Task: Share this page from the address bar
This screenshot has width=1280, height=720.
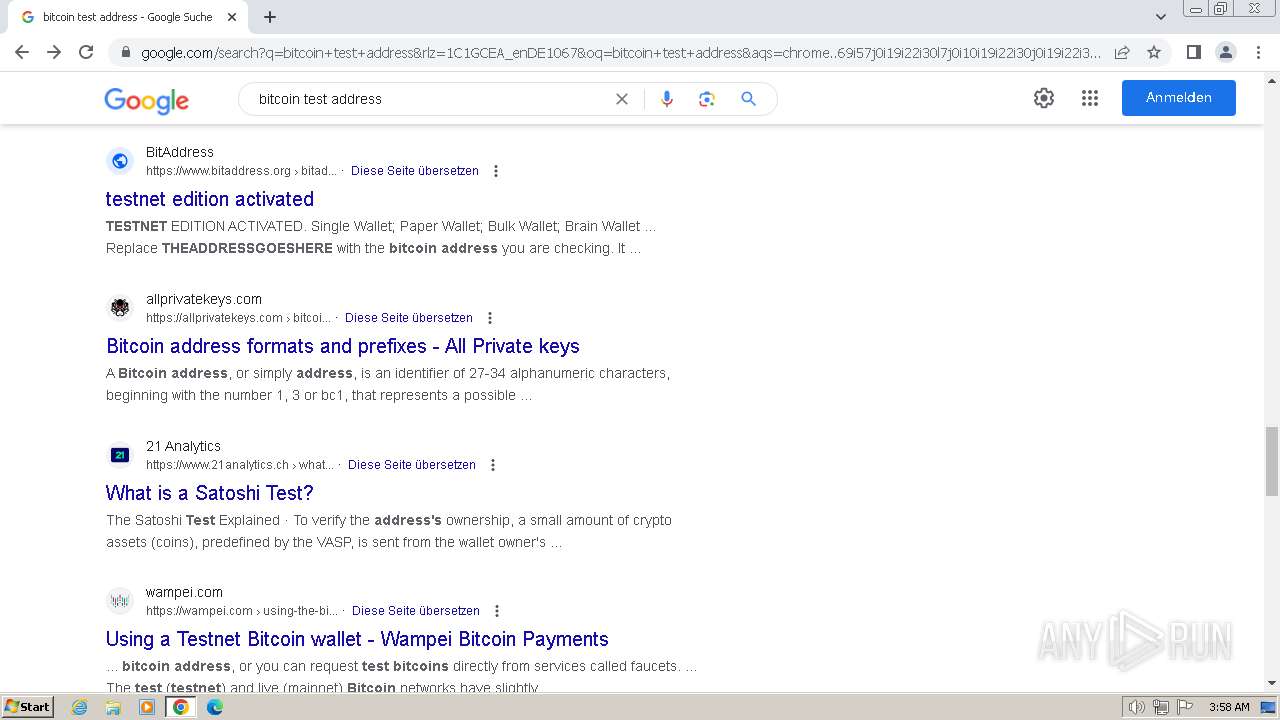Action: tap(1122, 53)
